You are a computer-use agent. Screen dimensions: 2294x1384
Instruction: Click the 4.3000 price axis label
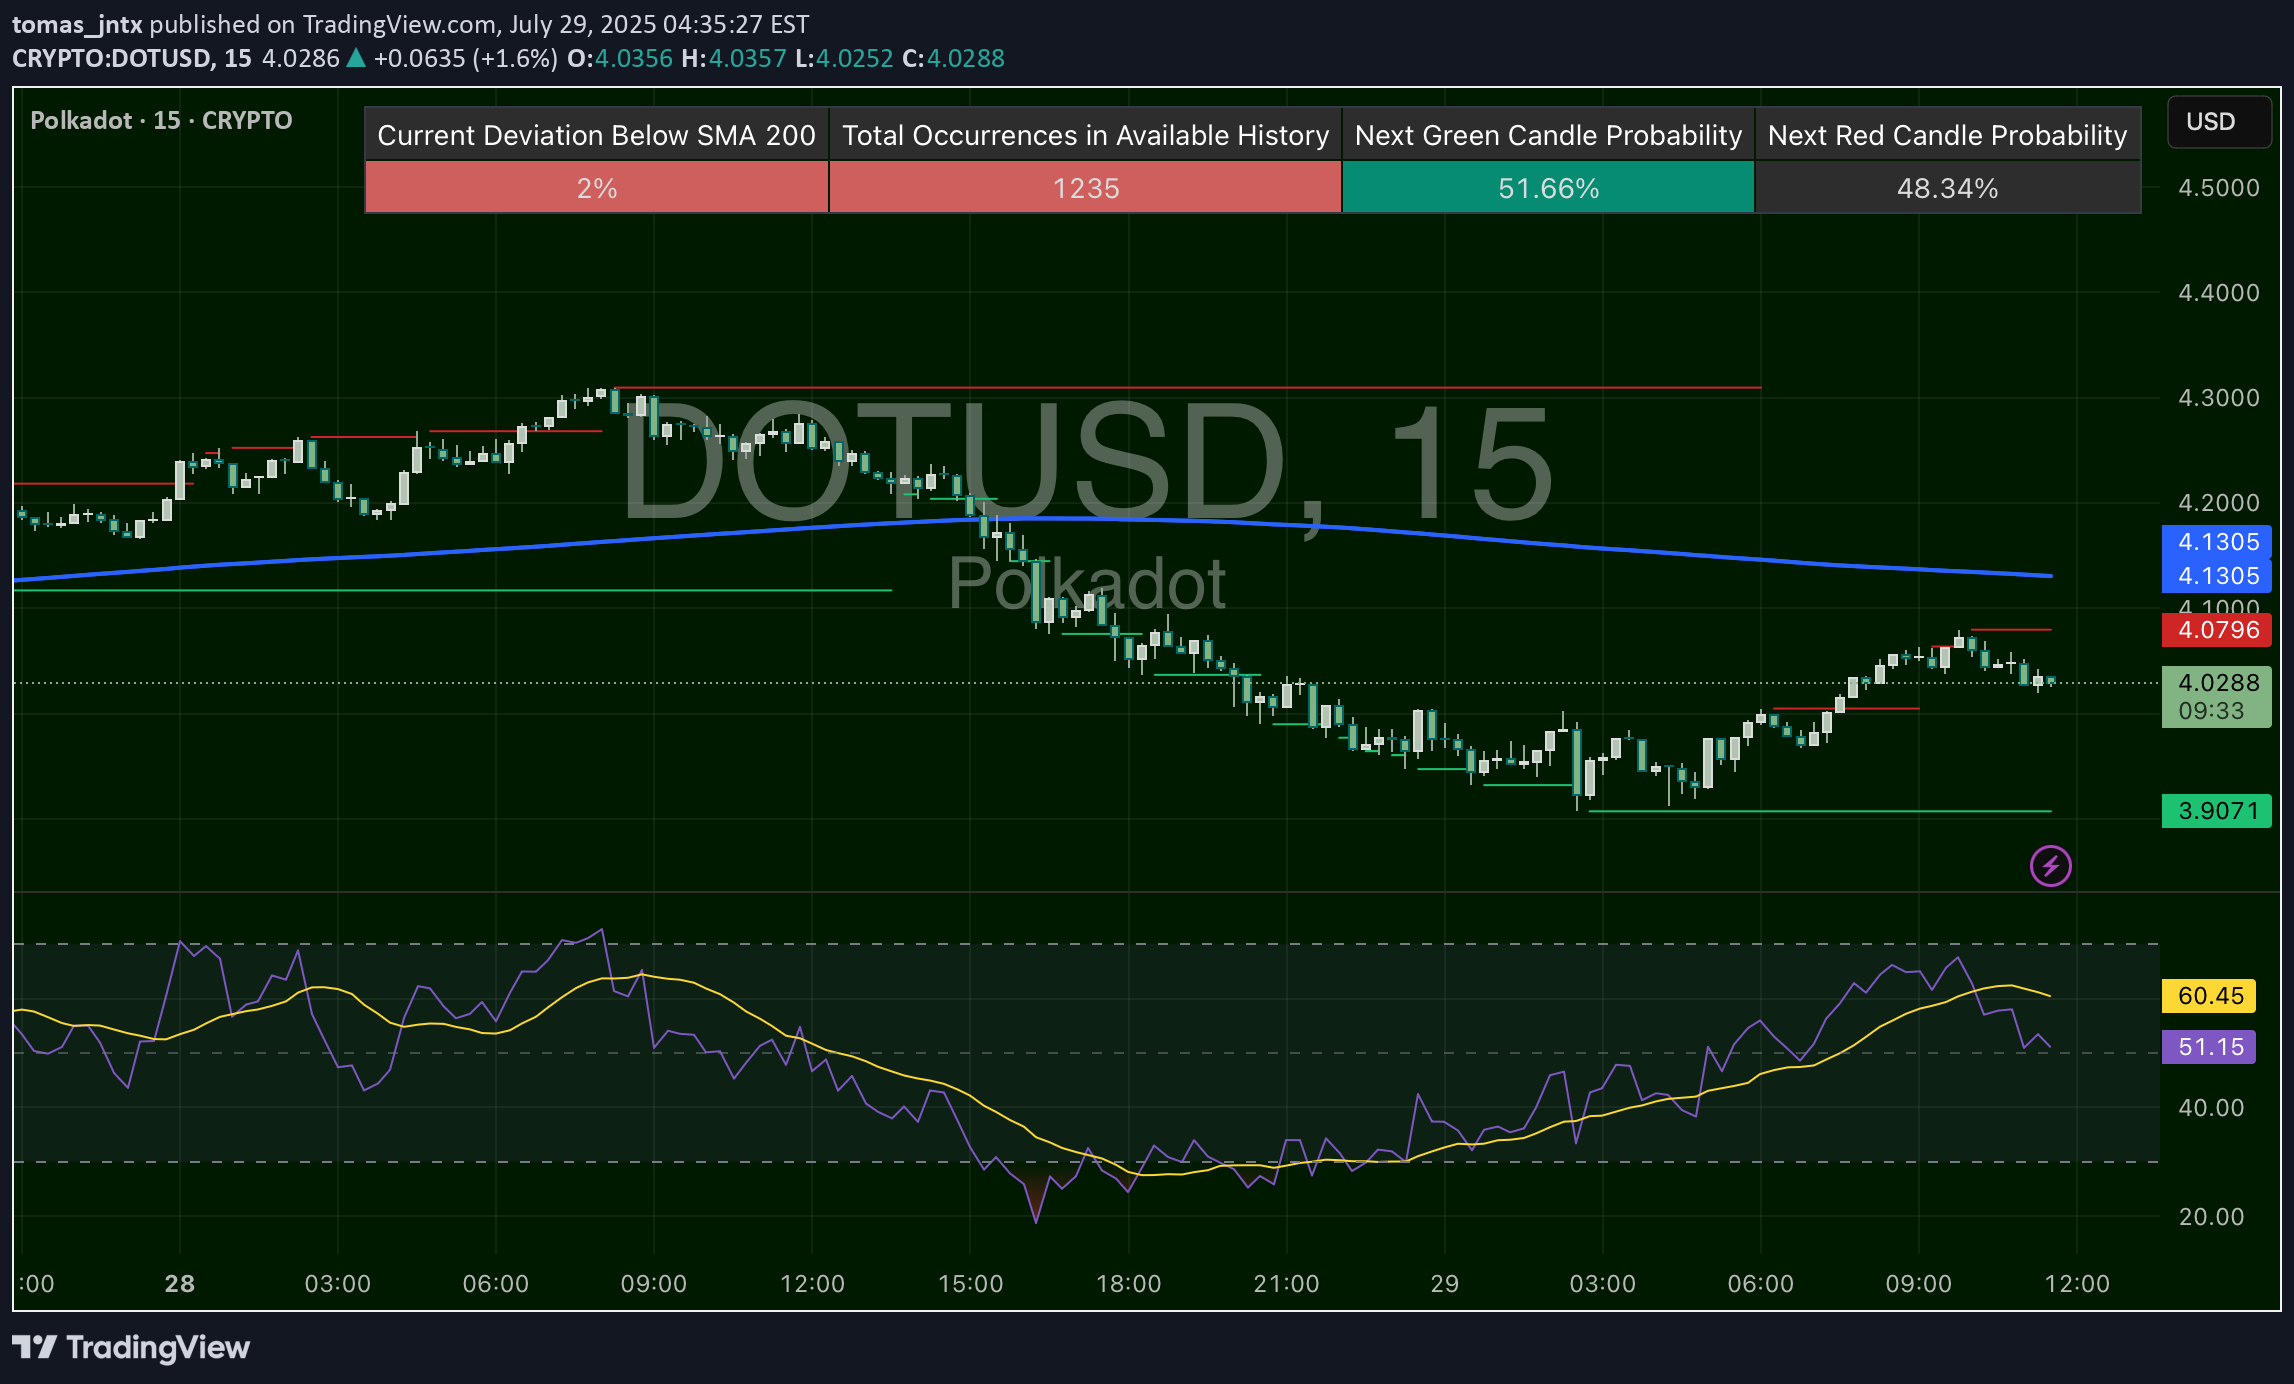[2218, 398]
